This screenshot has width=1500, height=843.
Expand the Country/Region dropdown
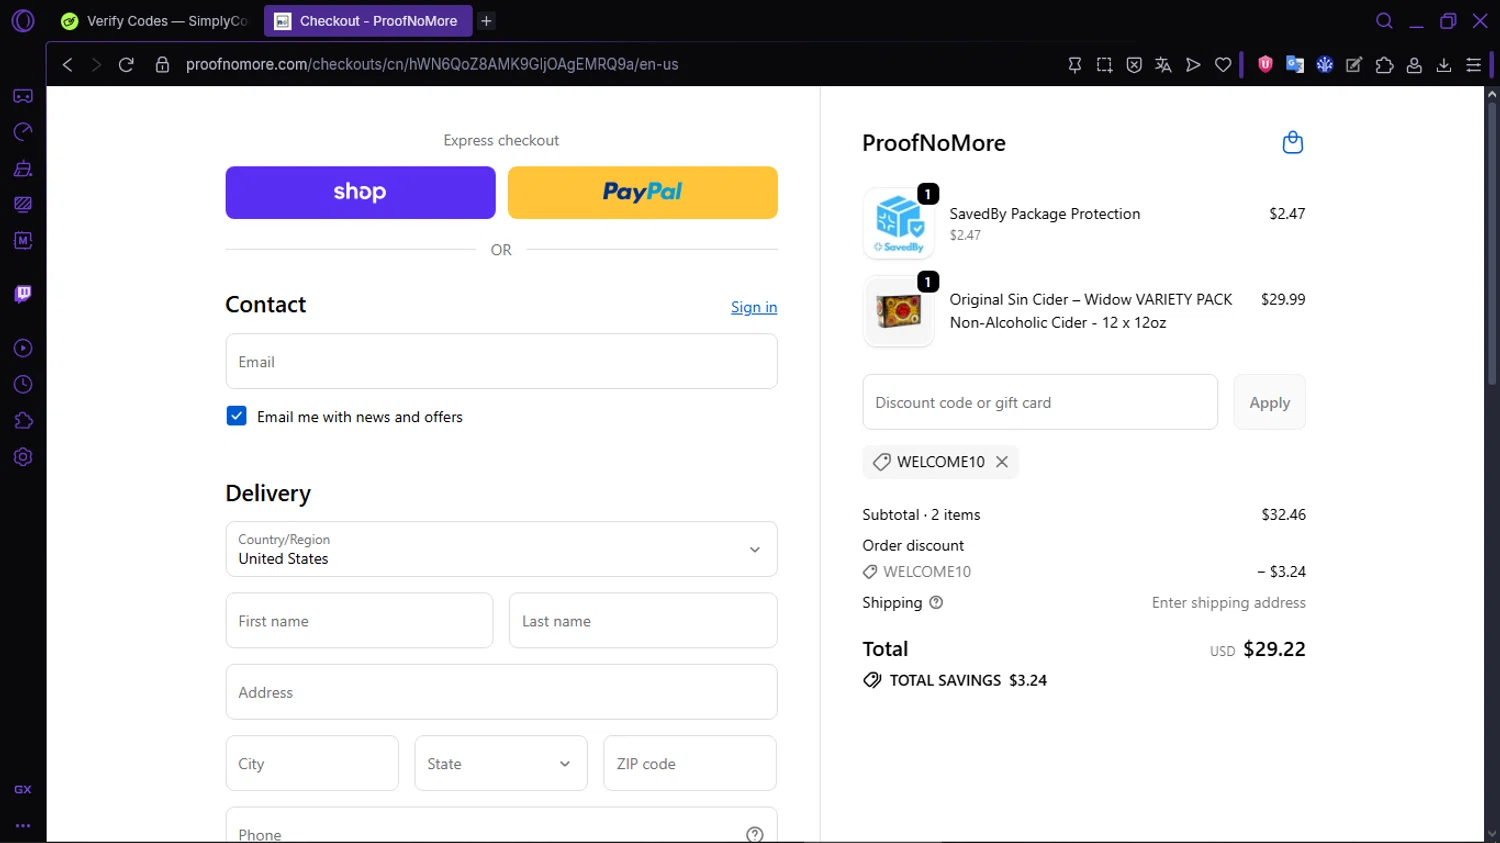501,549
